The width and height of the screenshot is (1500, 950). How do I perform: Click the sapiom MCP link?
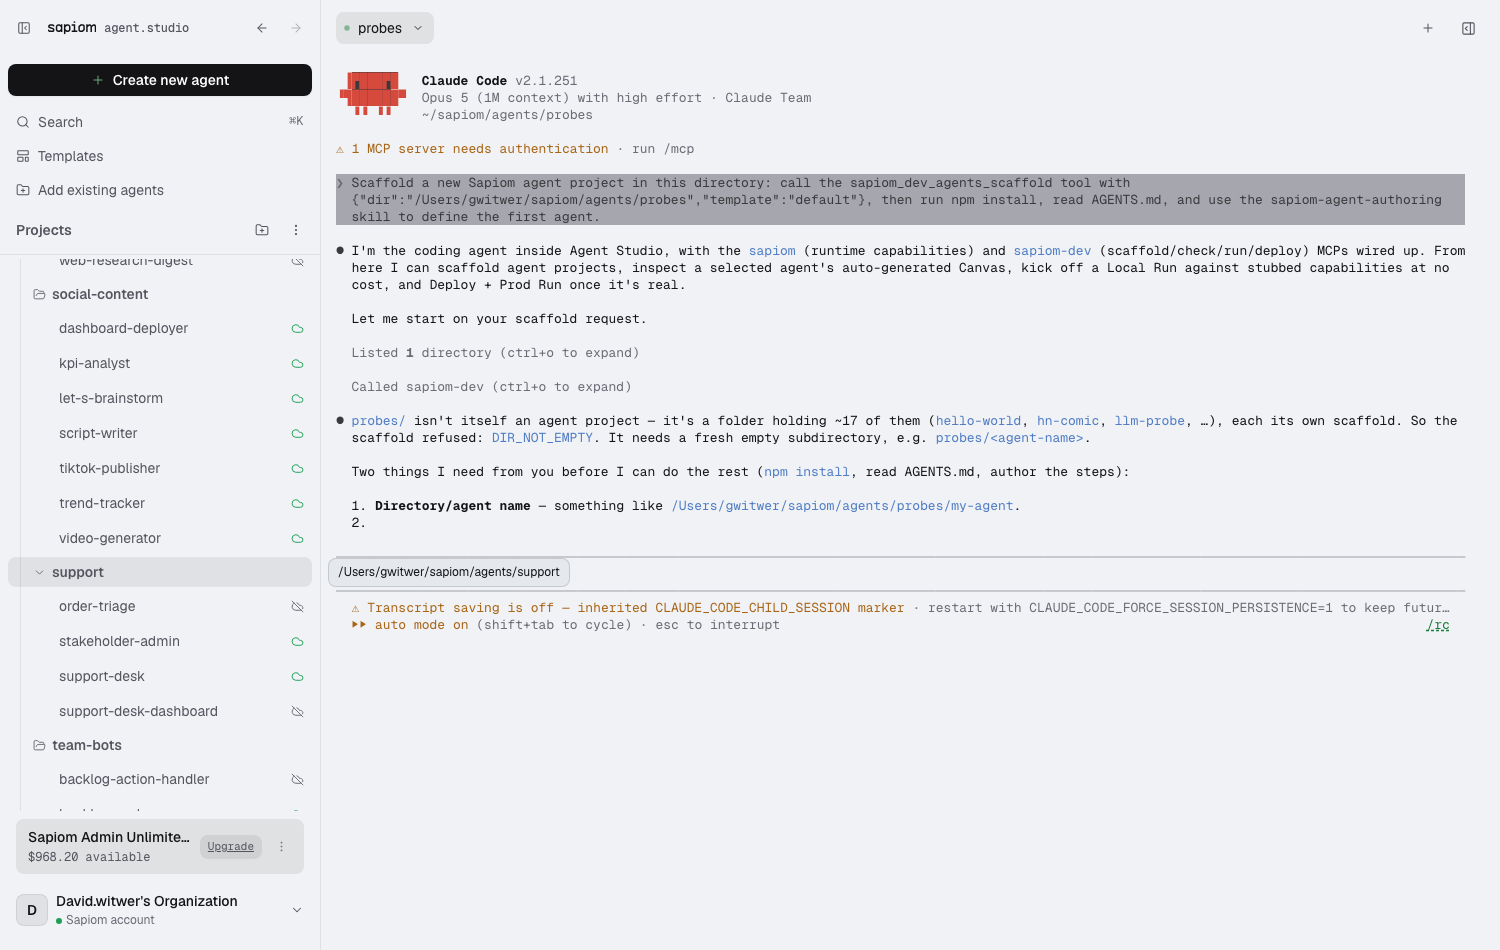tap(772, 251)
